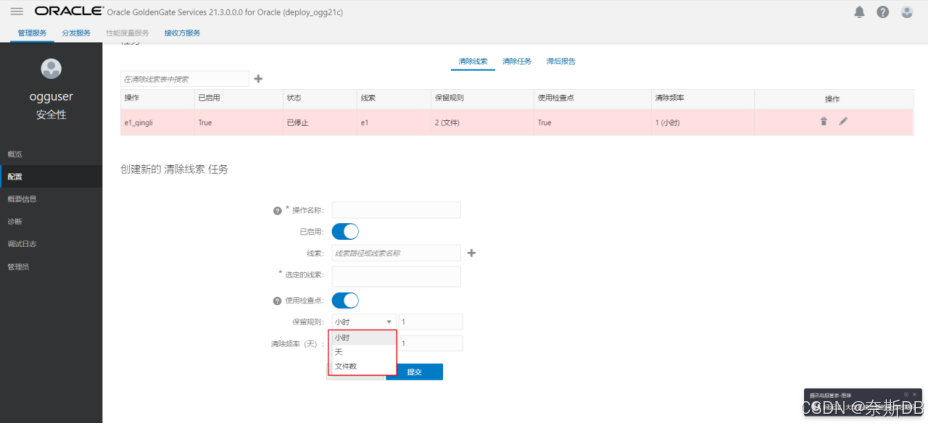Screen dimensions: 928x424
Task: Select 天 from the dropdown list
Action: pyautogui.click(x=339, y=352)
